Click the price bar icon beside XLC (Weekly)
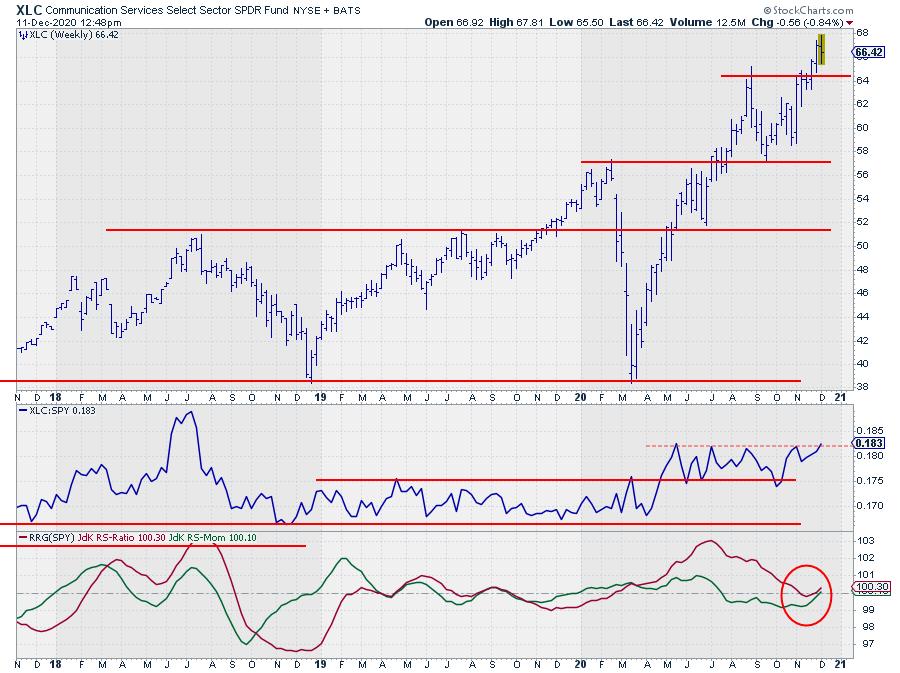Image resolution: width=900 pixels, height=673 pixels. click(21, 34)
